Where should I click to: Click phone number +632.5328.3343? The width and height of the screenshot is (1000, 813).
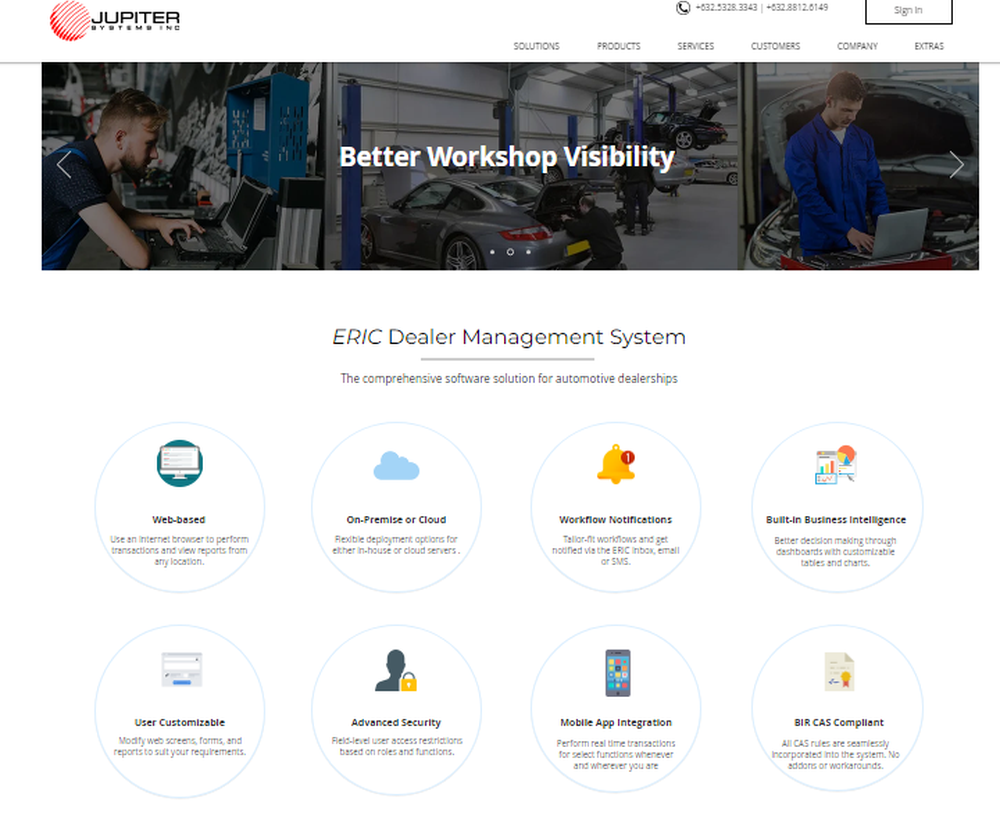726,8
